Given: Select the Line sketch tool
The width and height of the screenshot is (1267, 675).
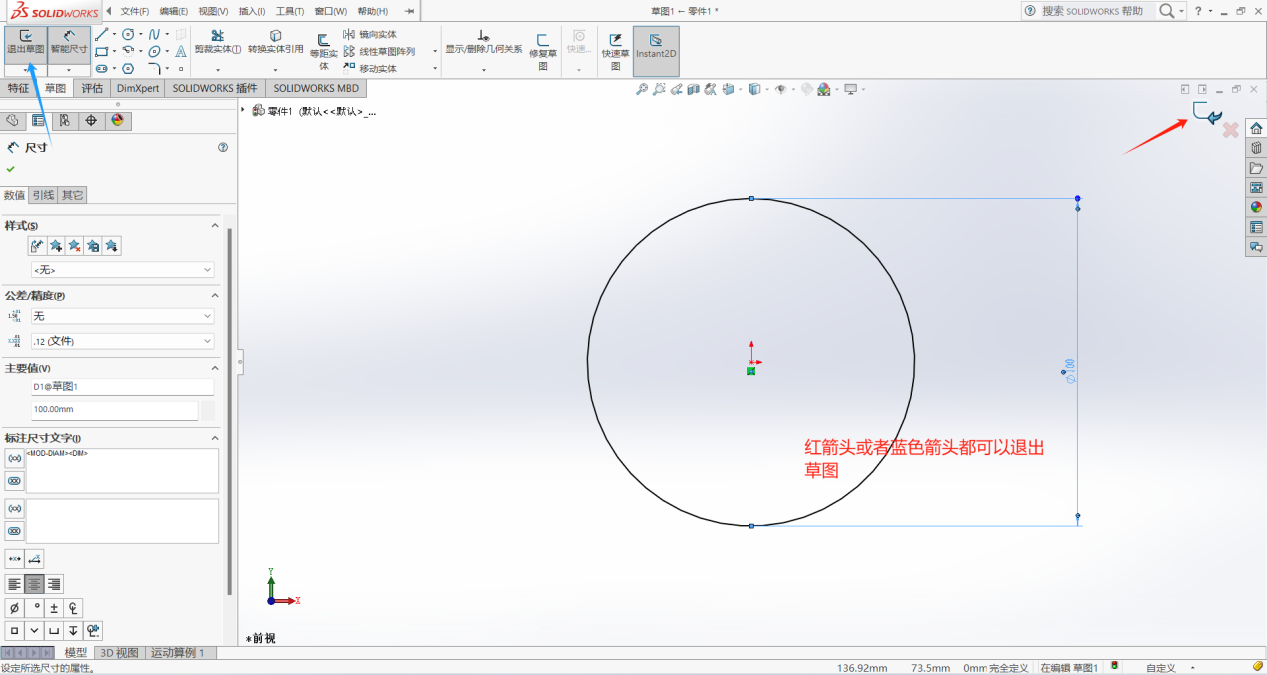Looking at the screenshot, I should point(101,34).
